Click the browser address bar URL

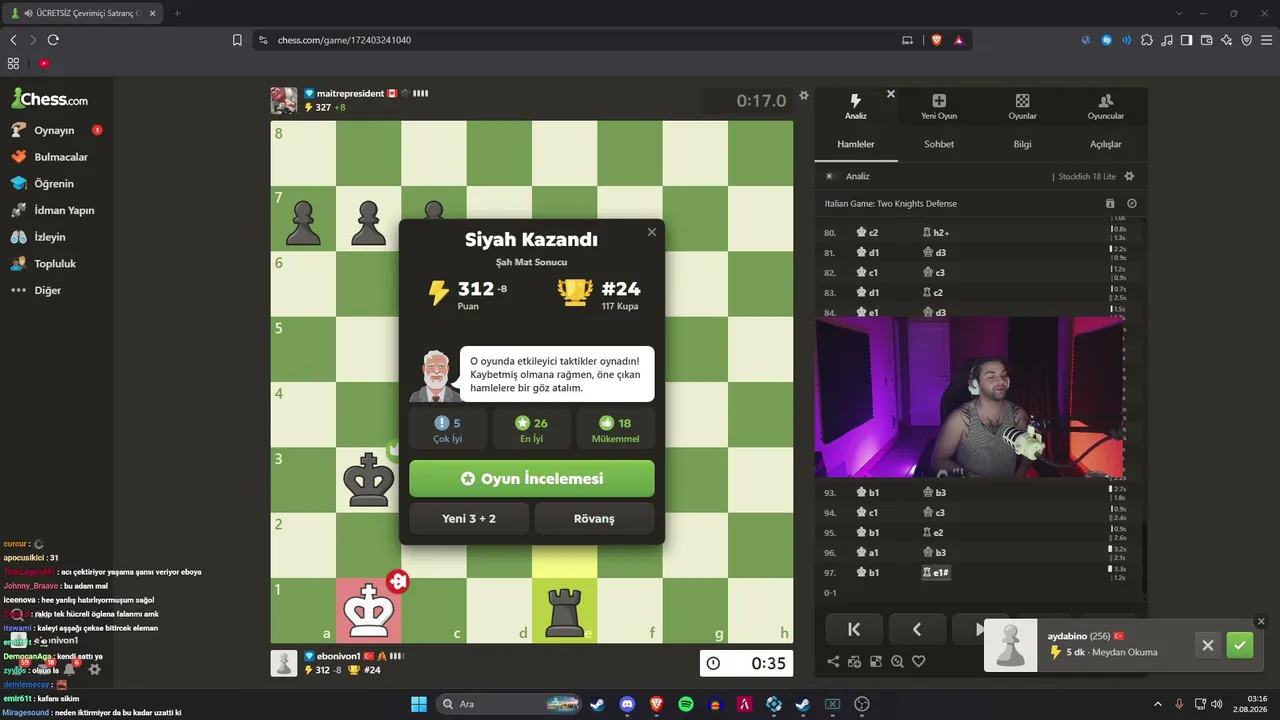click(344, 40)
